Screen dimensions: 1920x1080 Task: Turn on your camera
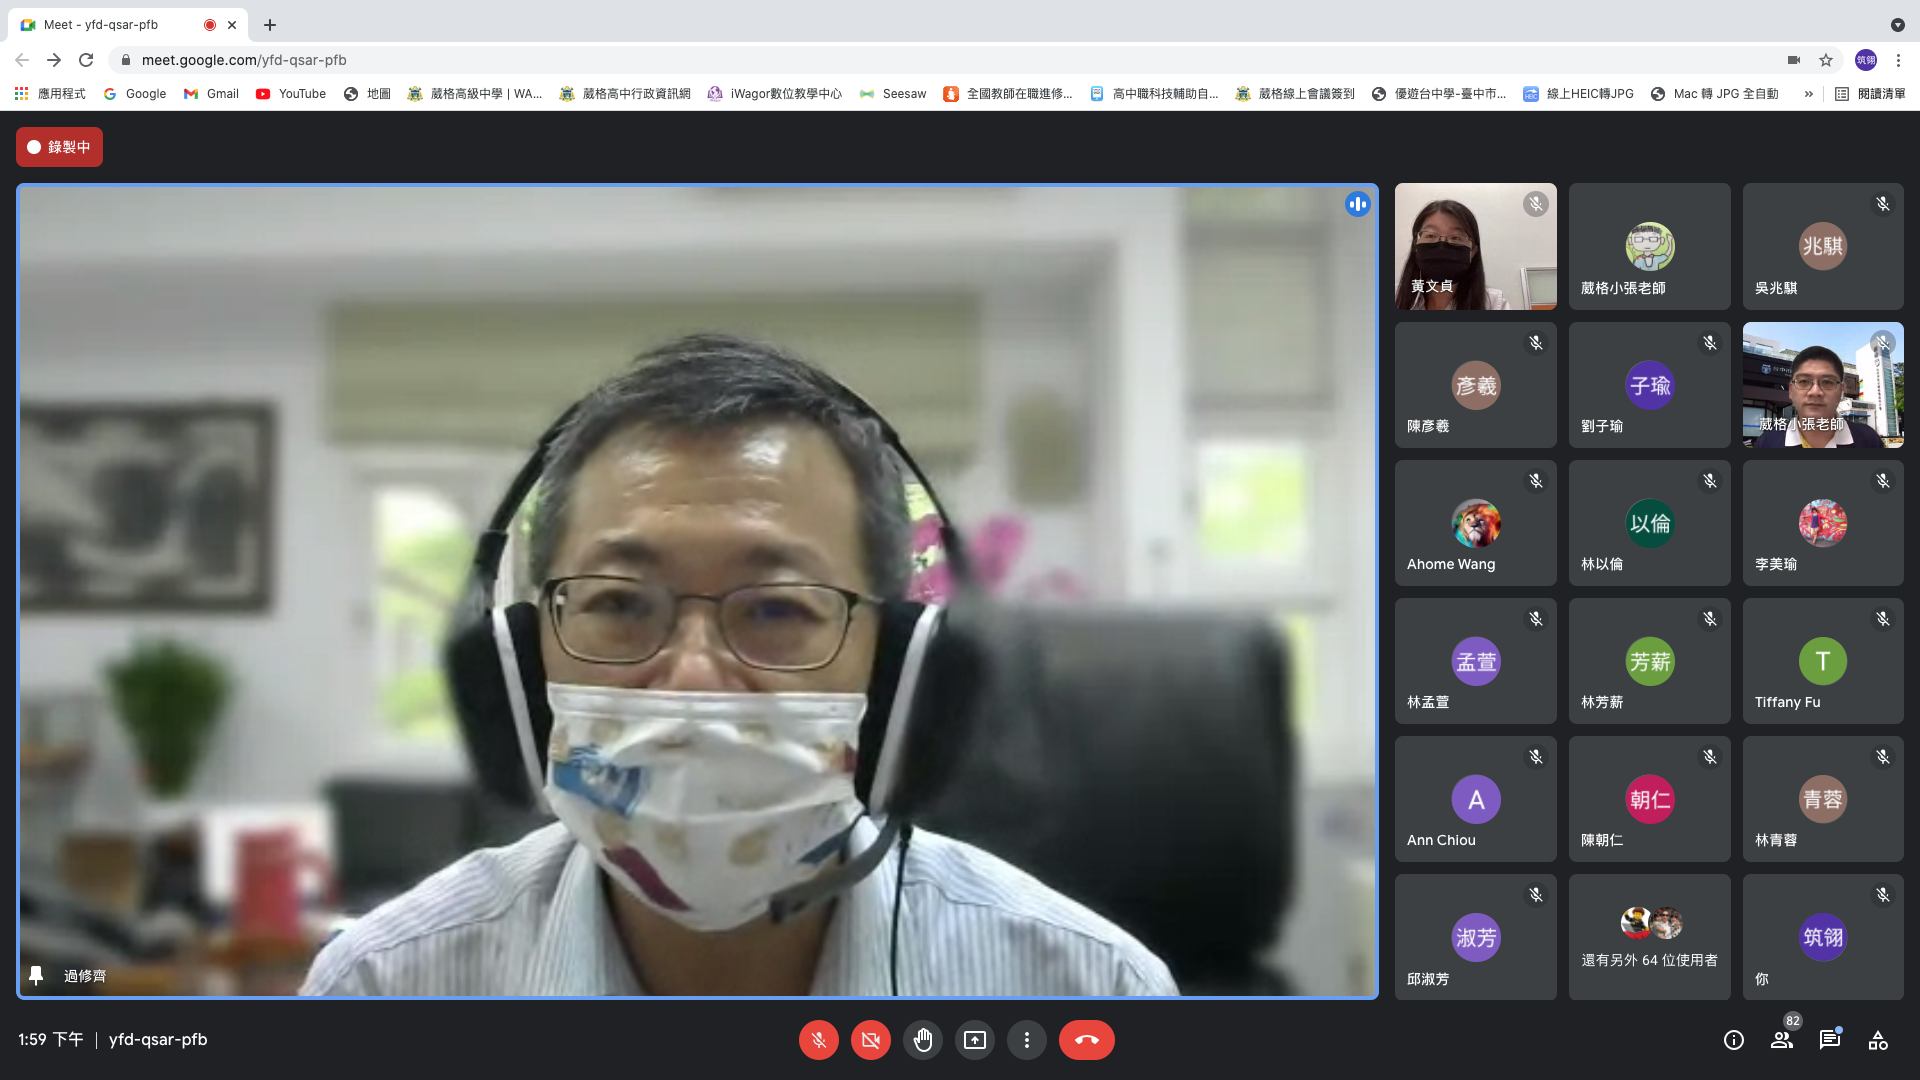tap(871, 1040)
